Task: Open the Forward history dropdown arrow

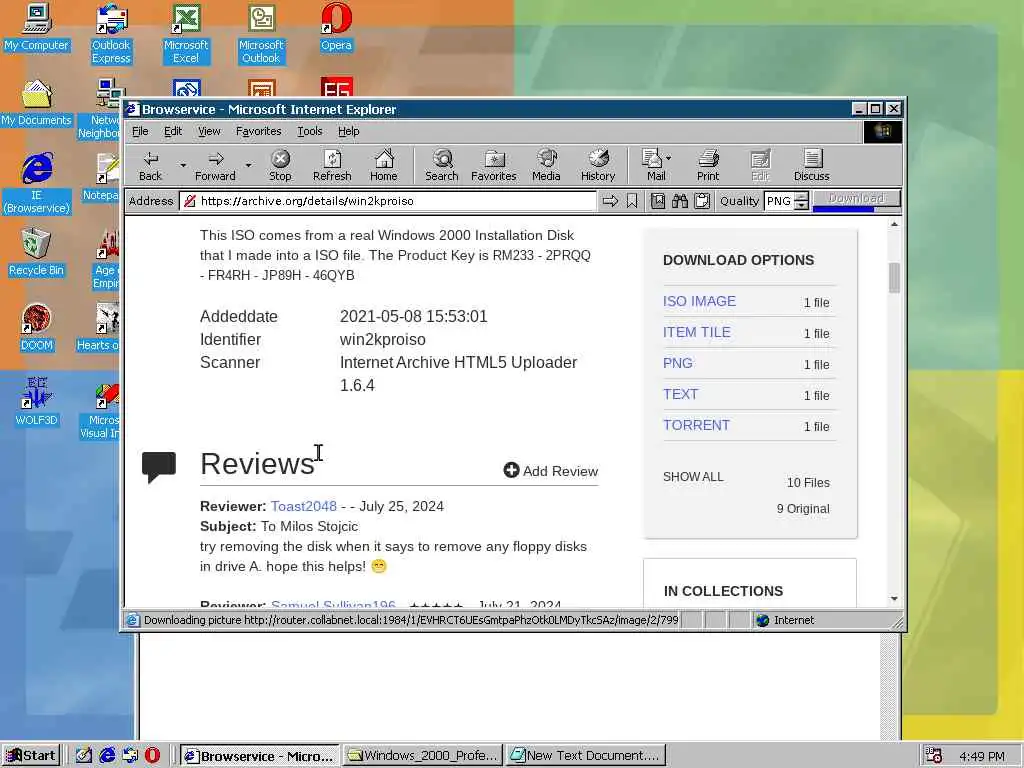Action: 248,166
